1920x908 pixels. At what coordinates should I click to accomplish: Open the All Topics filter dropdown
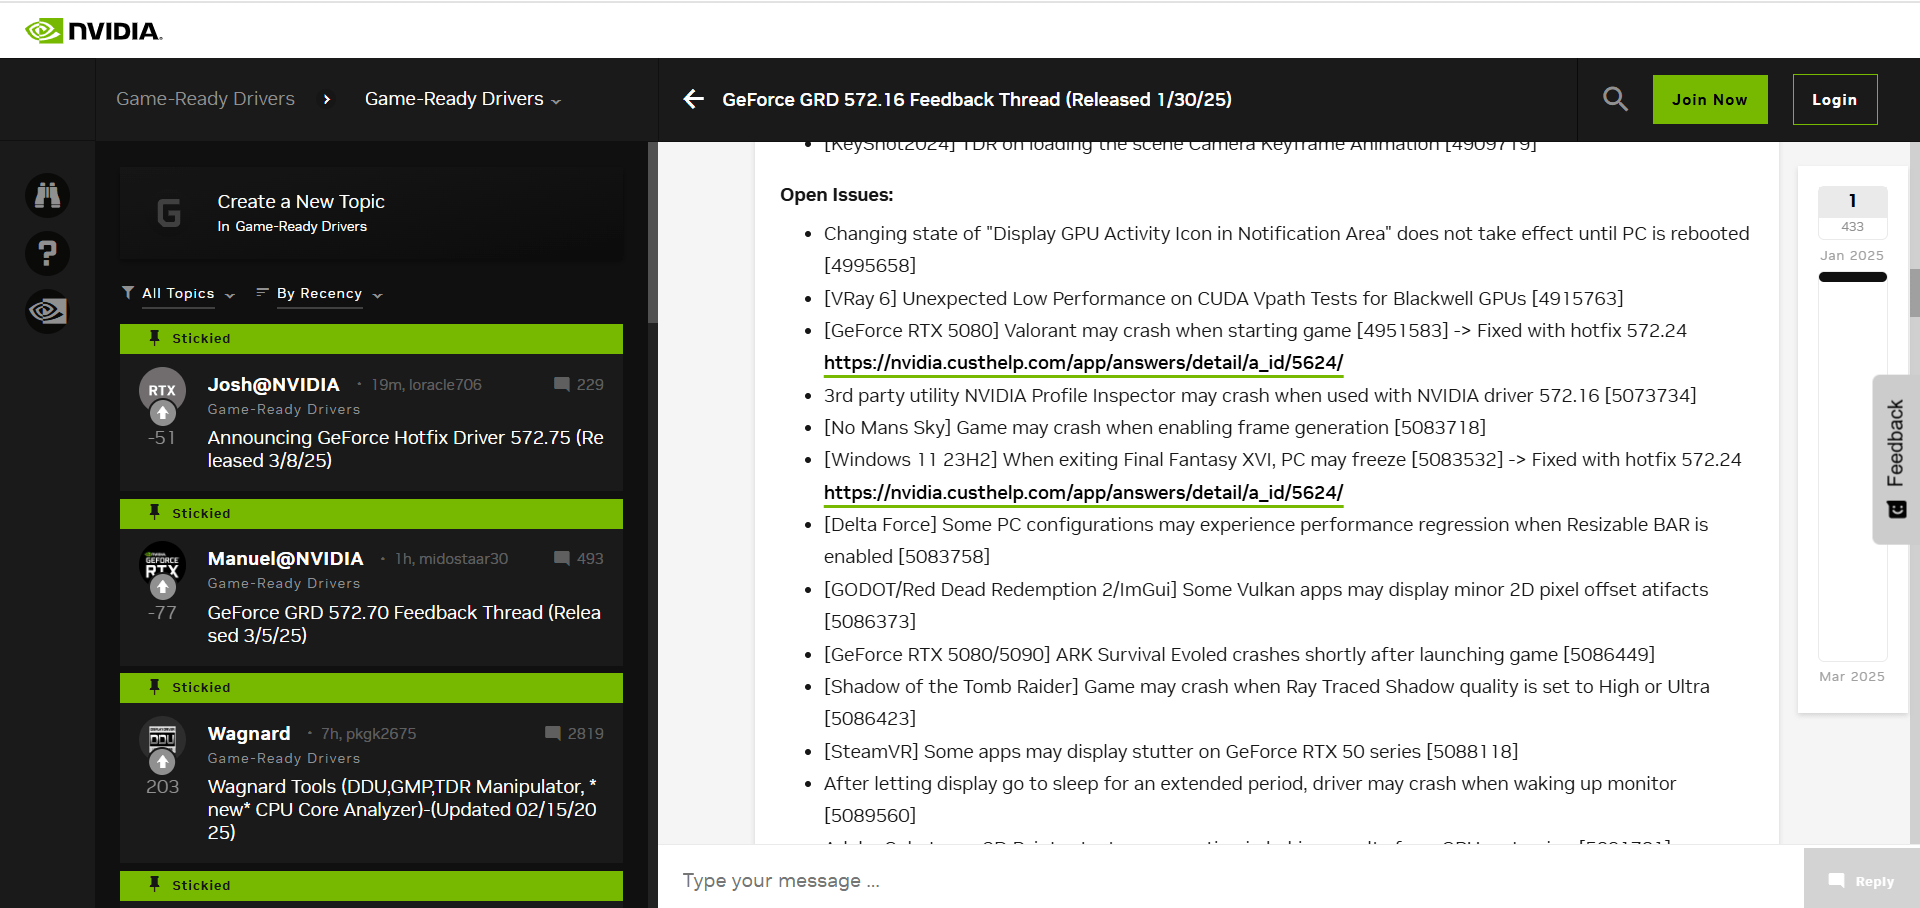[178, 293]
